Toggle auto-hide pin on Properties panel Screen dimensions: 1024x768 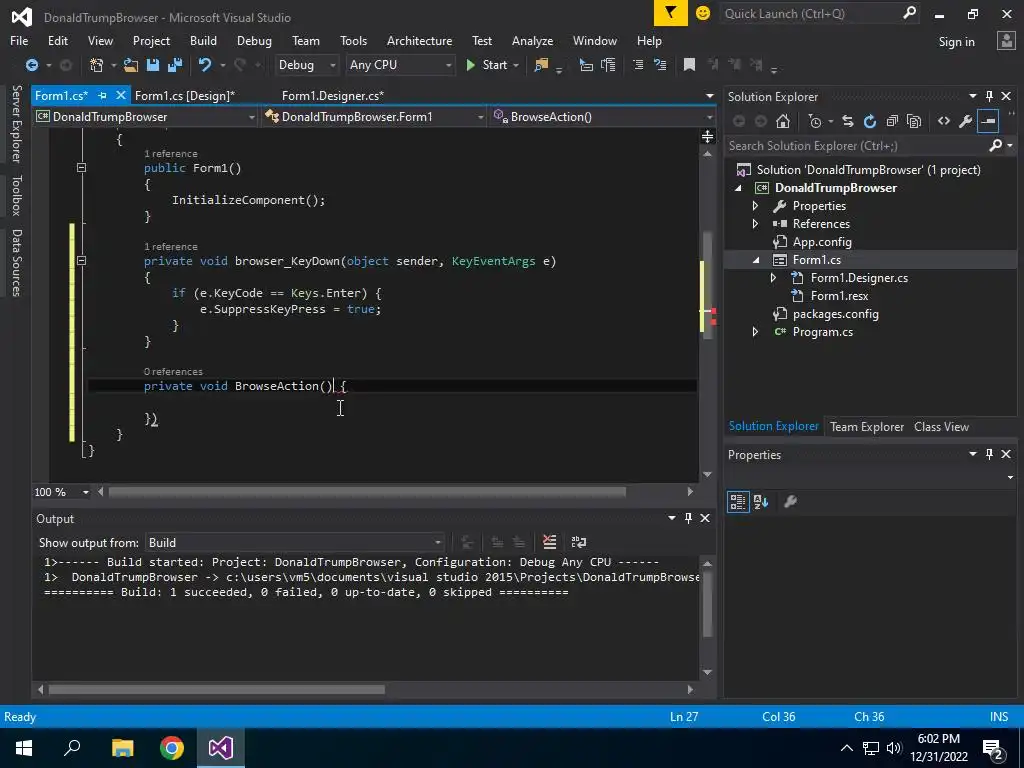[x=989, y=454]
